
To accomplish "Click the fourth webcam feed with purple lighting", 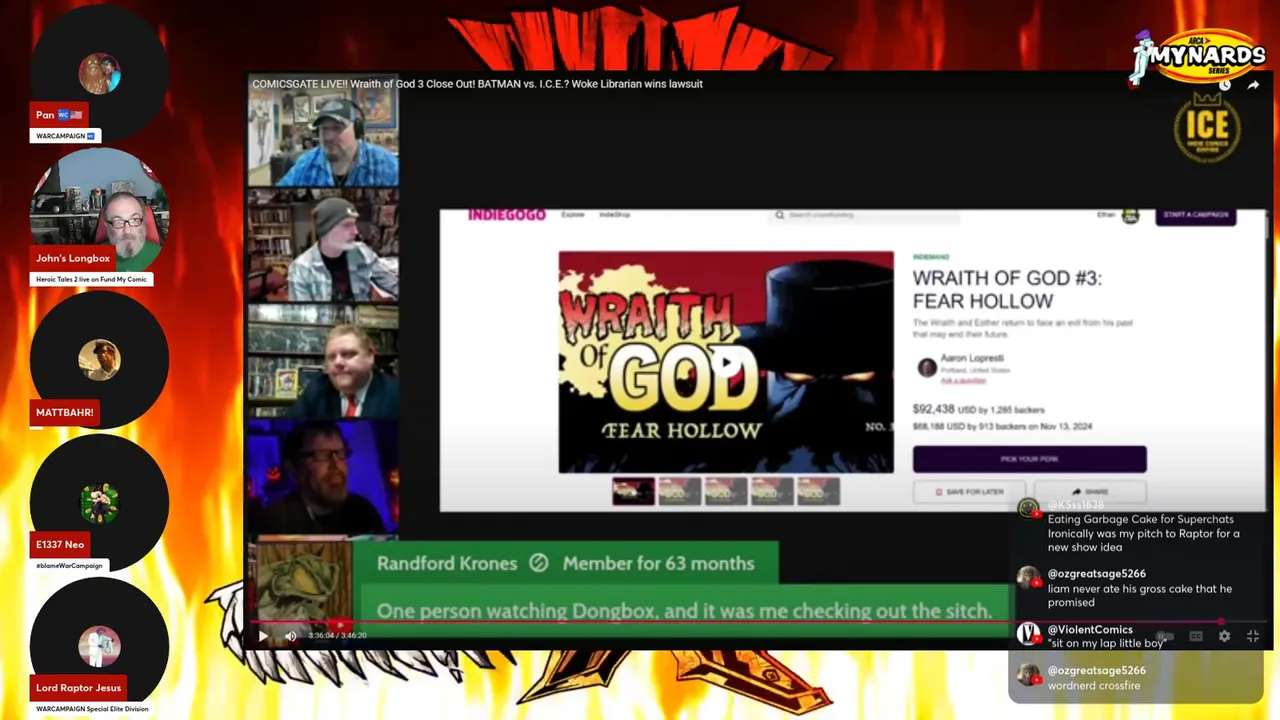I will click(323, 476).
